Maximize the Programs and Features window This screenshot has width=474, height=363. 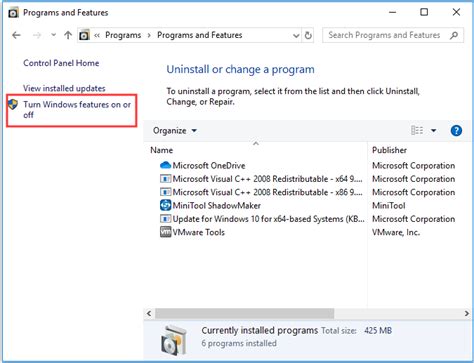pos(424,13)
